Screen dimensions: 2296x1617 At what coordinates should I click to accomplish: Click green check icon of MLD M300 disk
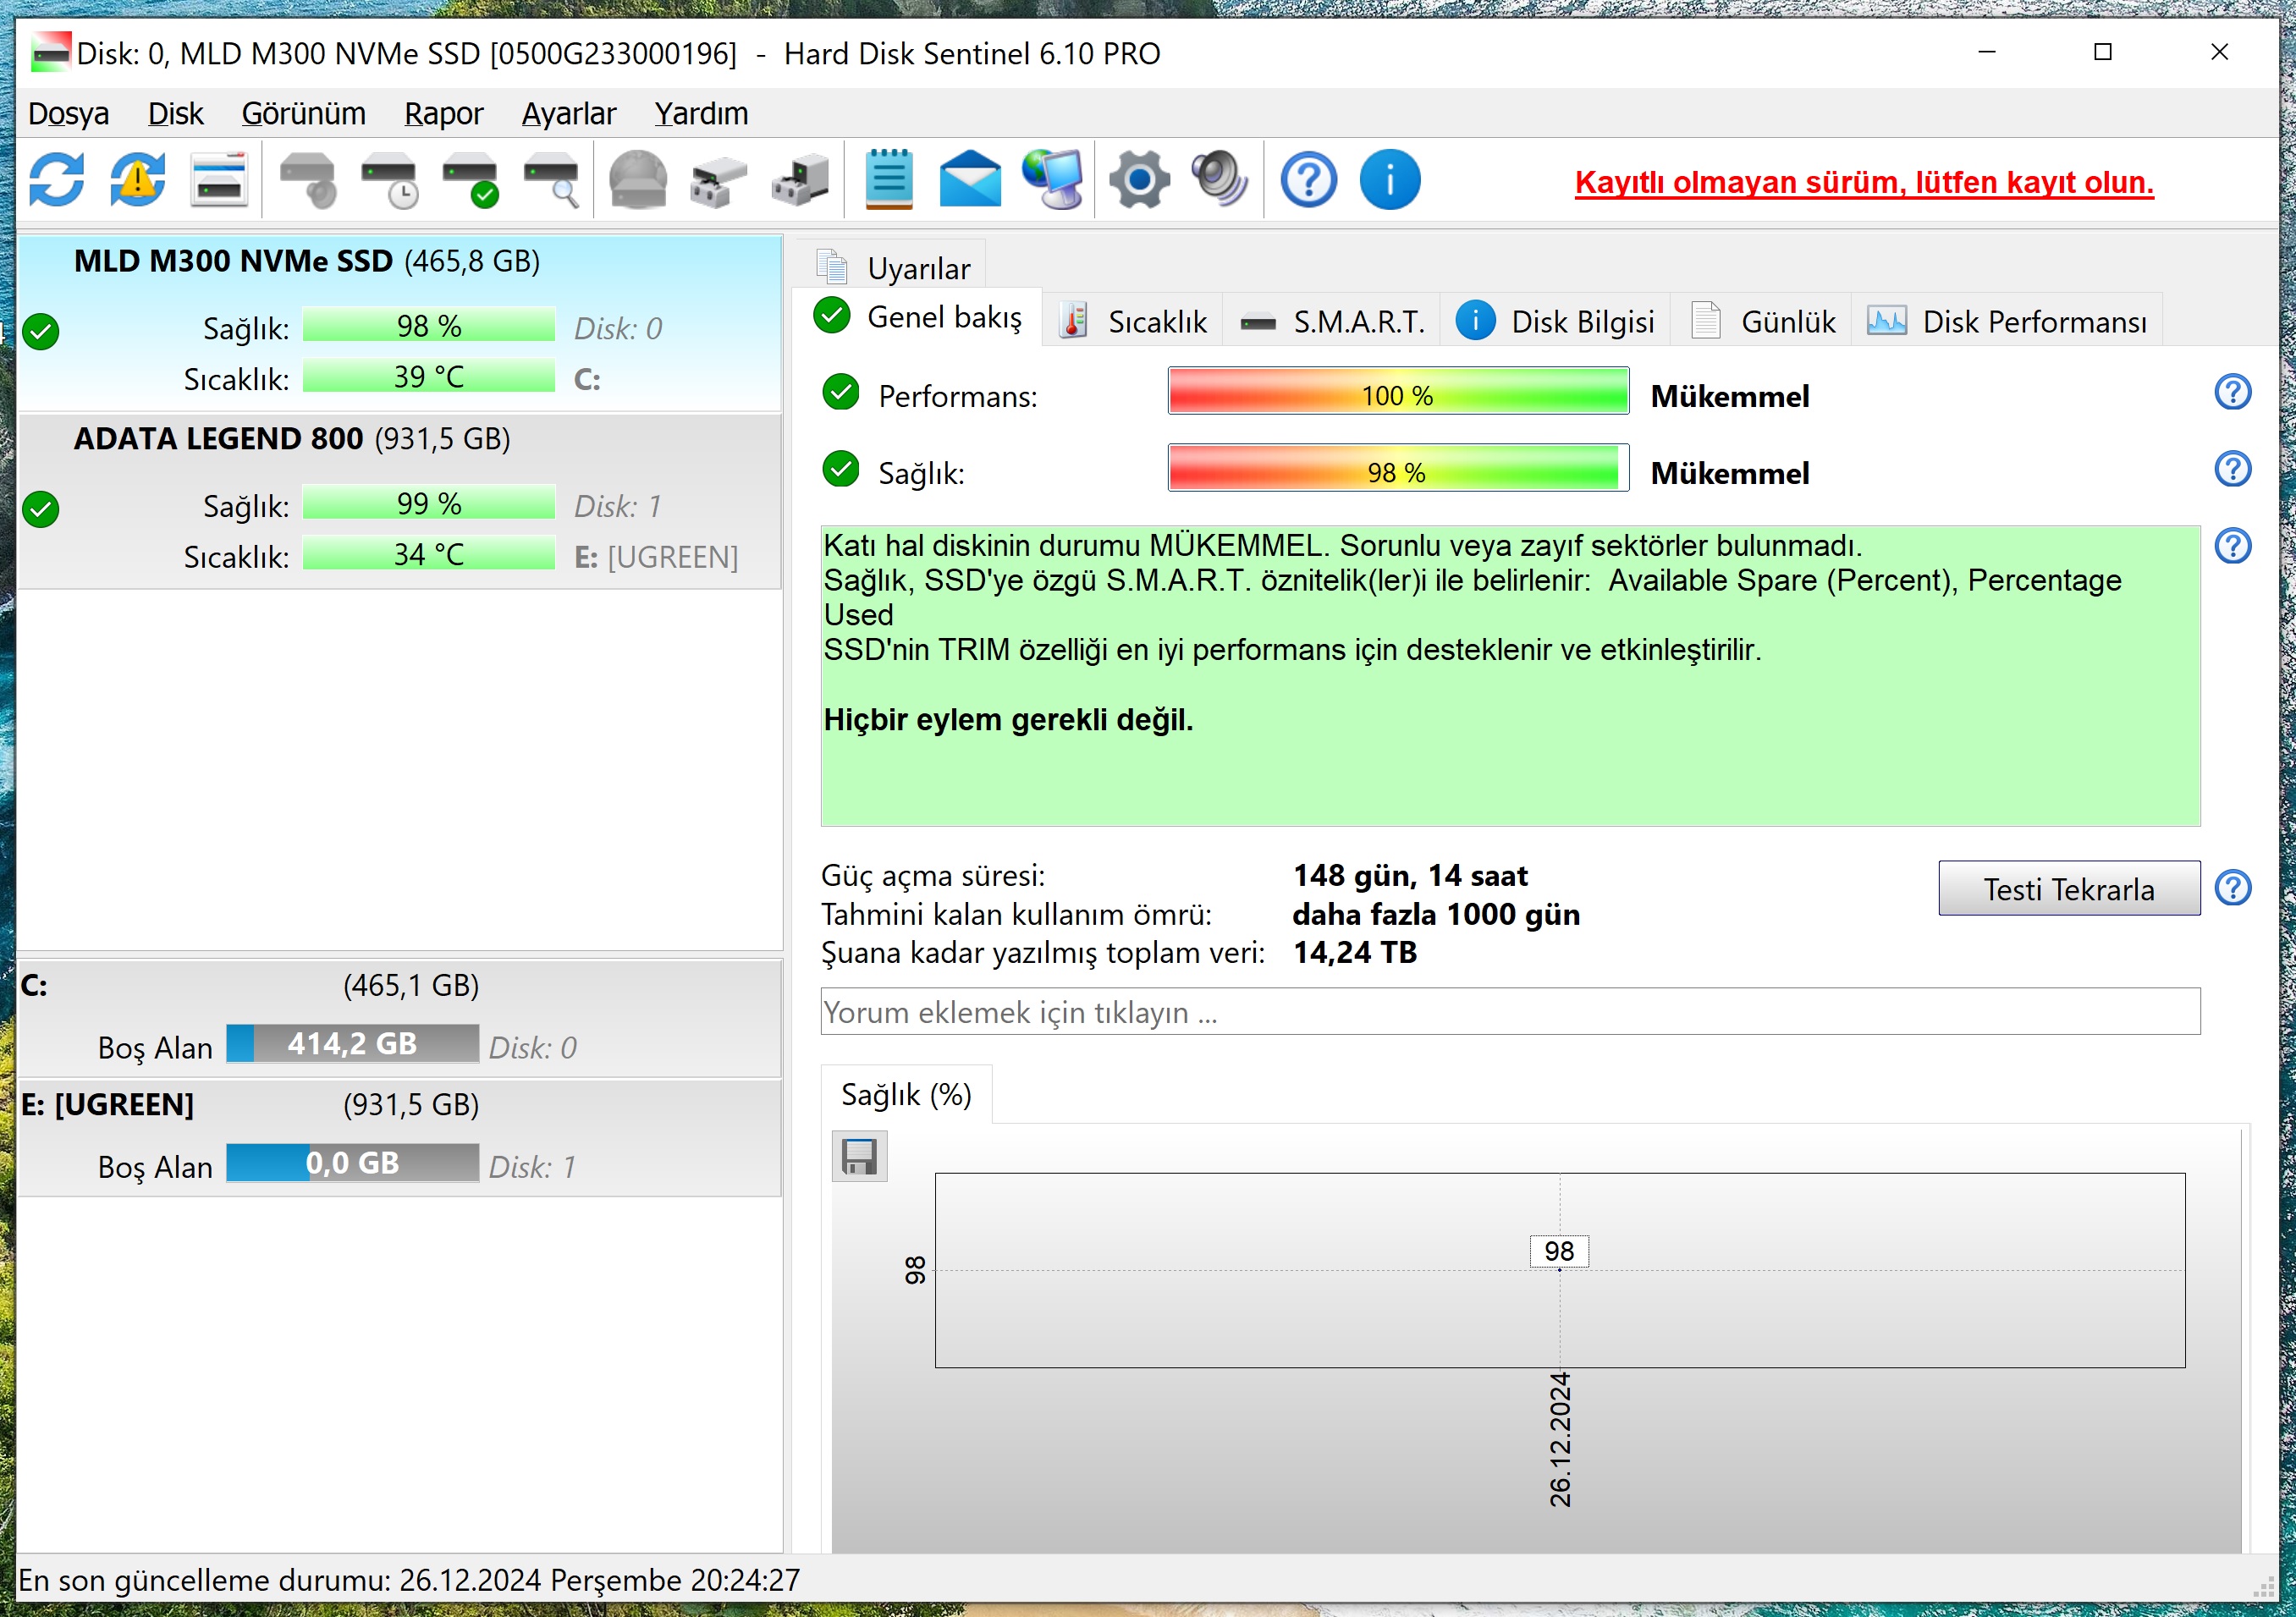tap(41, 331)
